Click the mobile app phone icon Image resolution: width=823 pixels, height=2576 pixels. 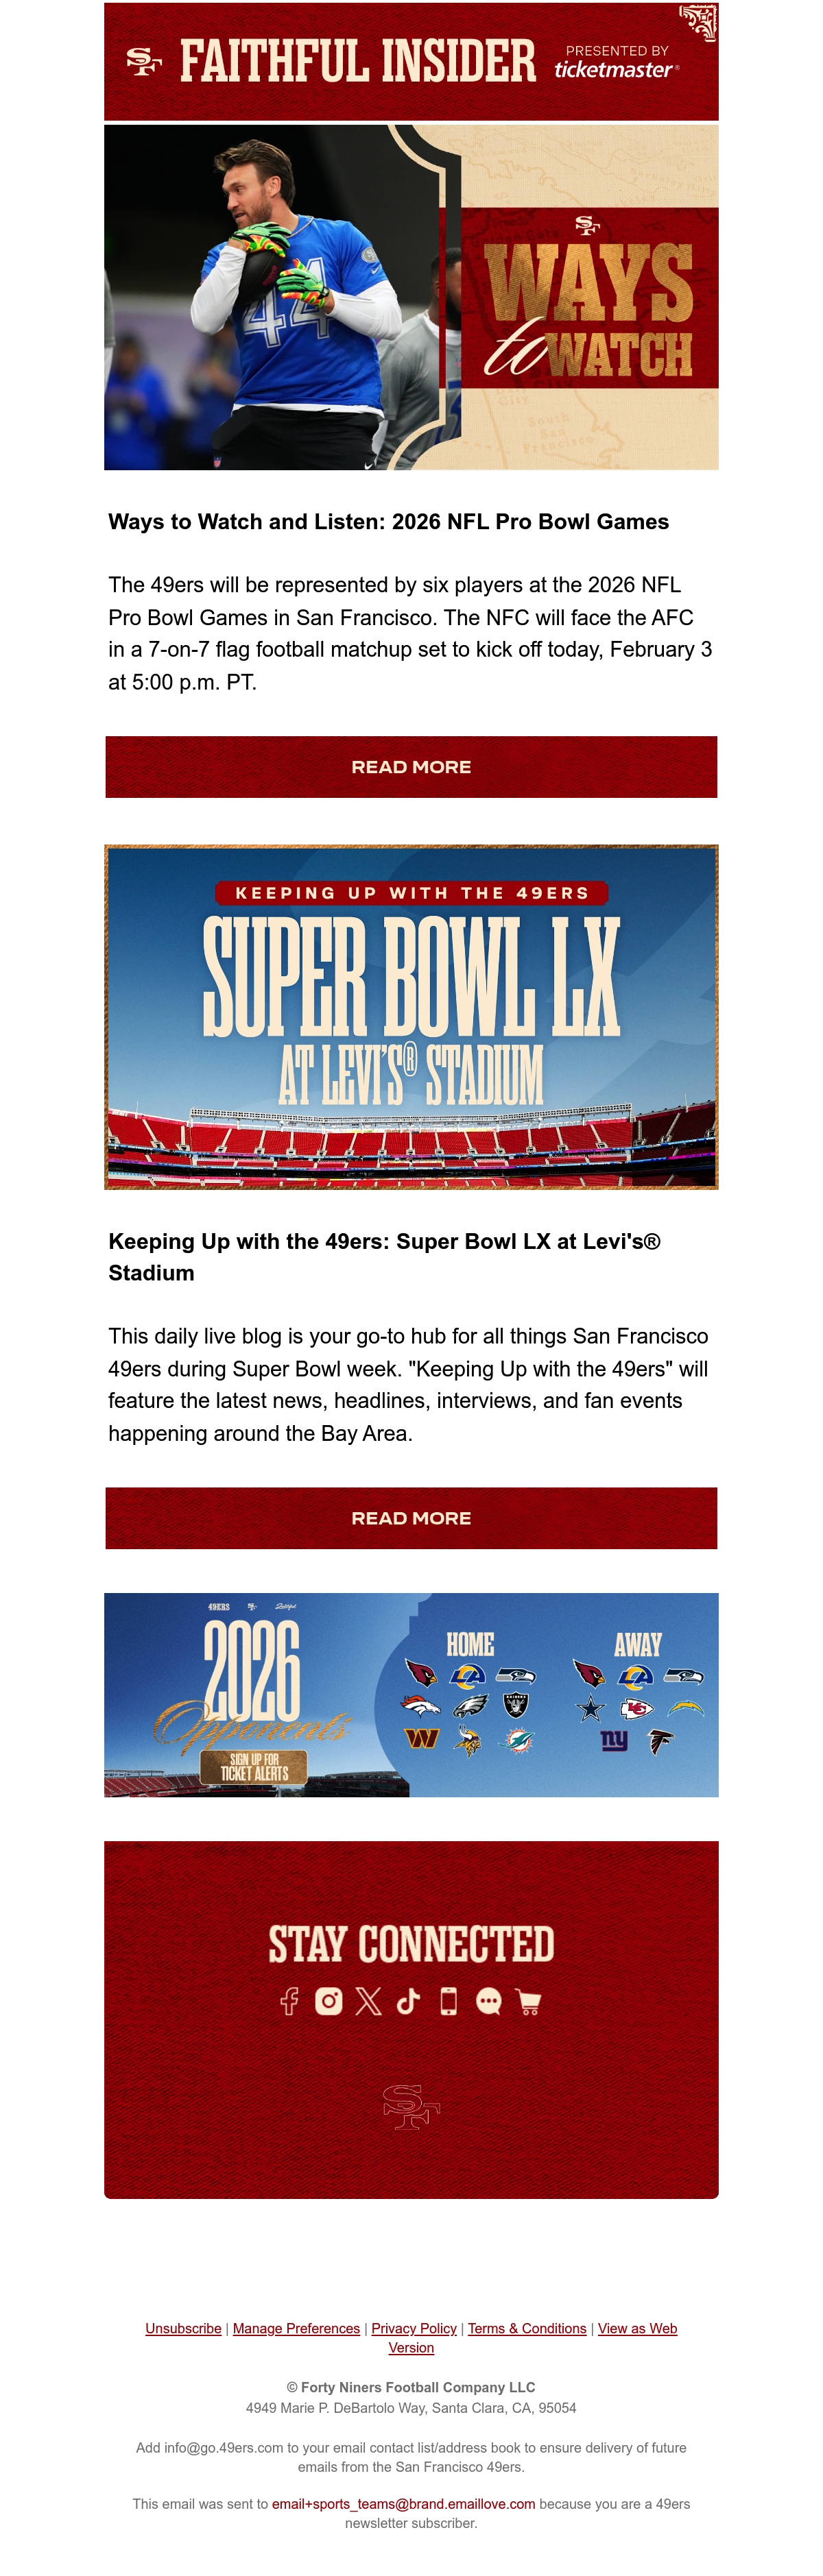(449, 2001)
